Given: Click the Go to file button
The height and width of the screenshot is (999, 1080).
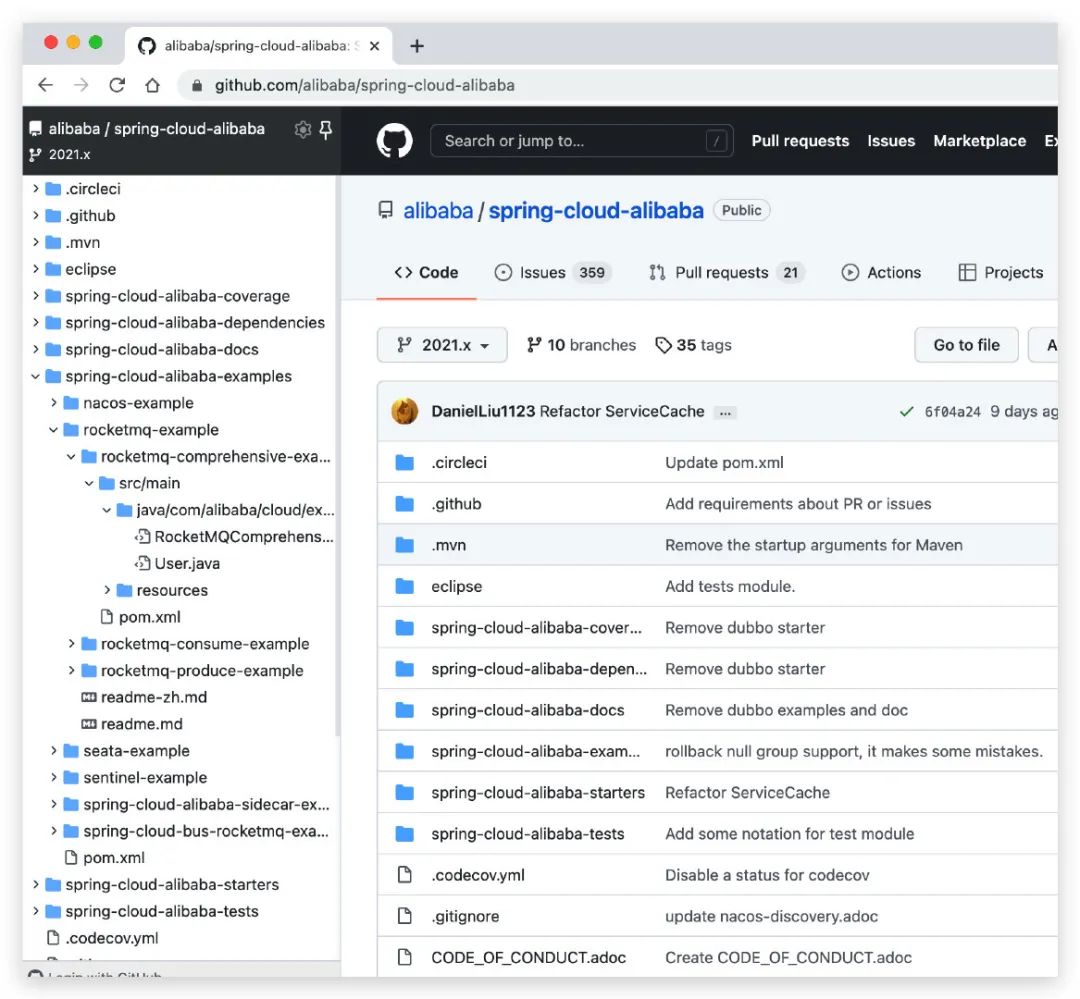Looking at the screenshot, I should pyautogui.click(x=966, y=345).
